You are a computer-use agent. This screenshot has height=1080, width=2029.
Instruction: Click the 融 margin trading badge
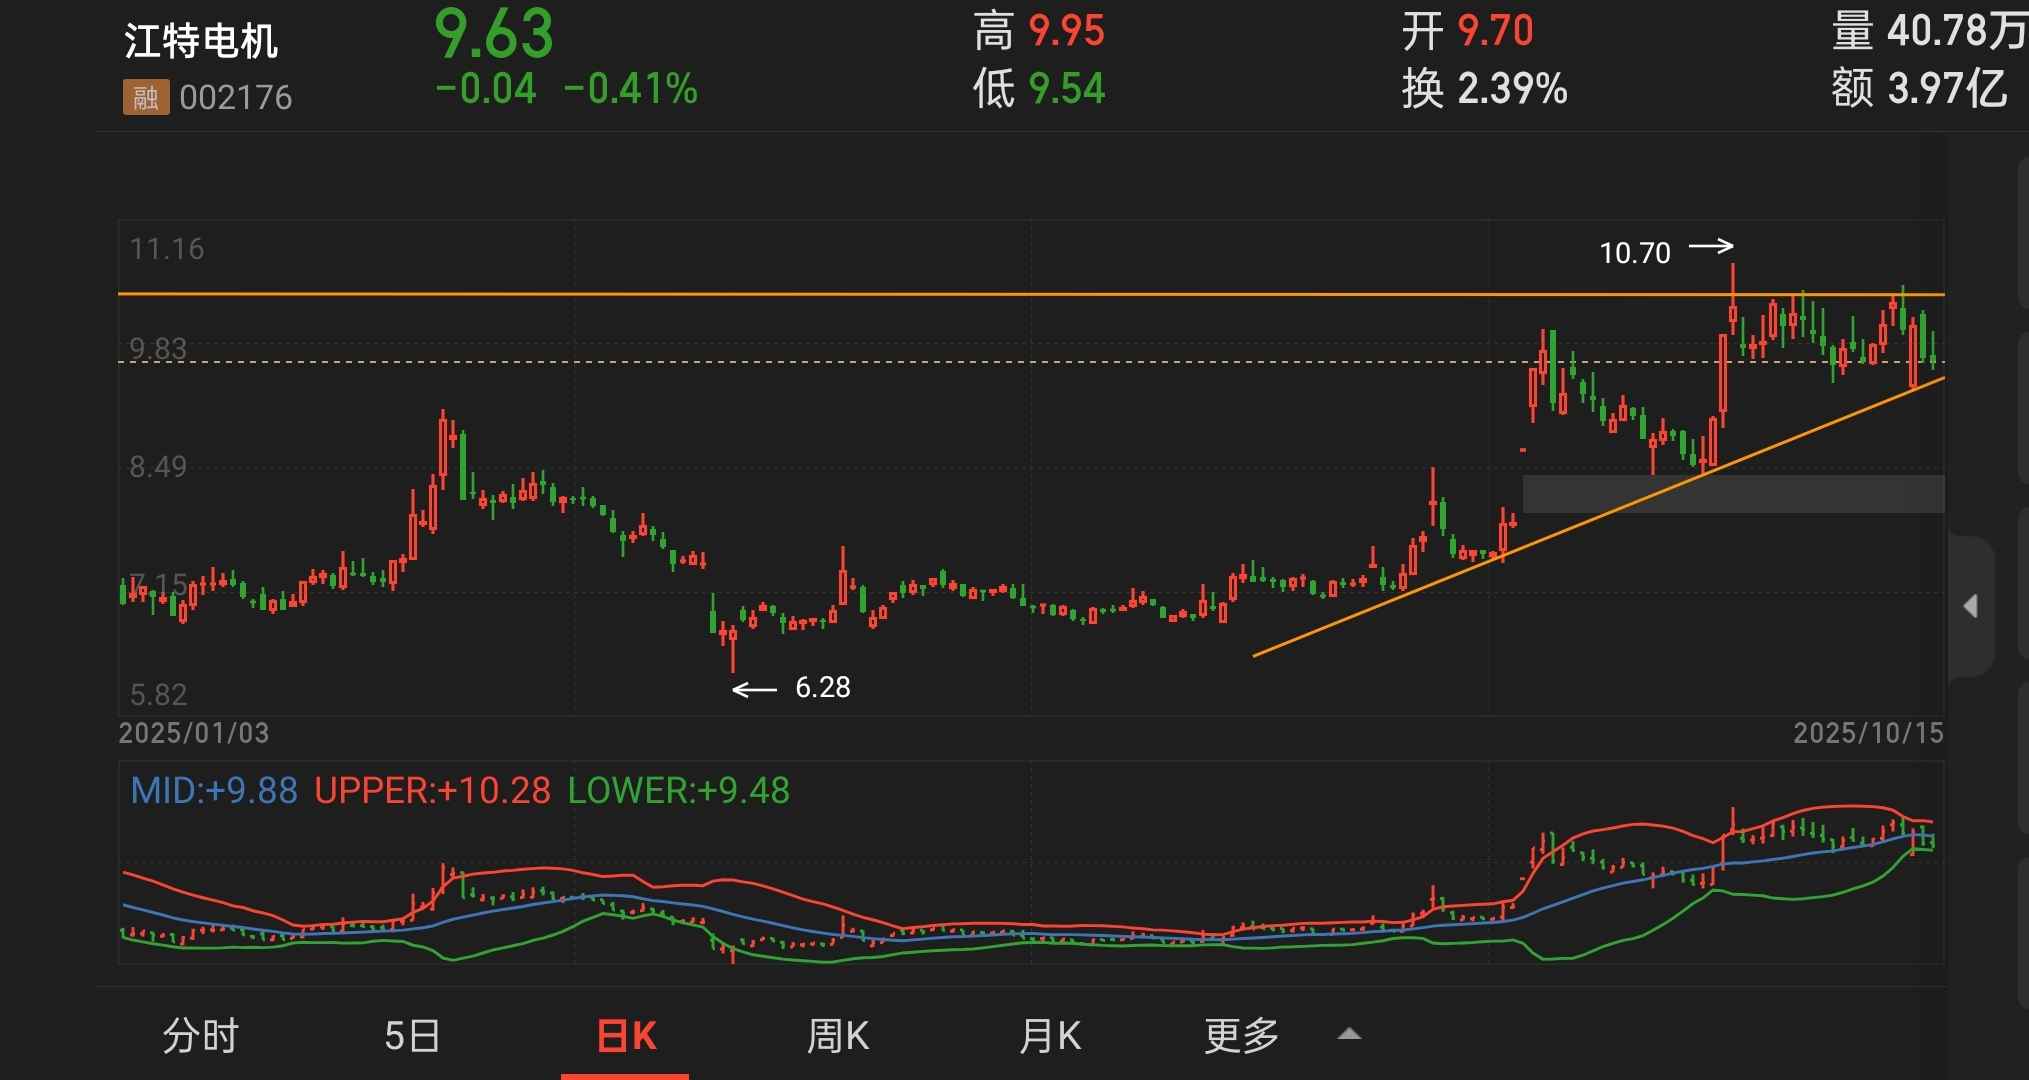point(145,97)
